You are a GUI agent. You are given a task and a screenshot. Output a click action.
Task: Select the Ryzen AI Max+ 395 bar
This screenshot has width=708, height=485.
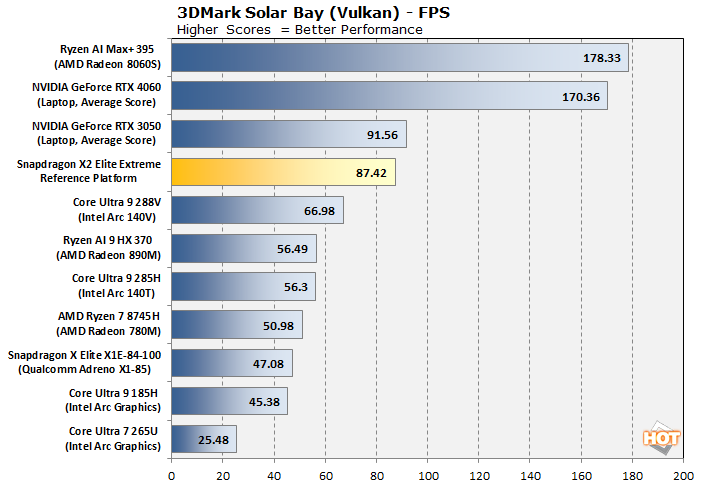point(399,58)
